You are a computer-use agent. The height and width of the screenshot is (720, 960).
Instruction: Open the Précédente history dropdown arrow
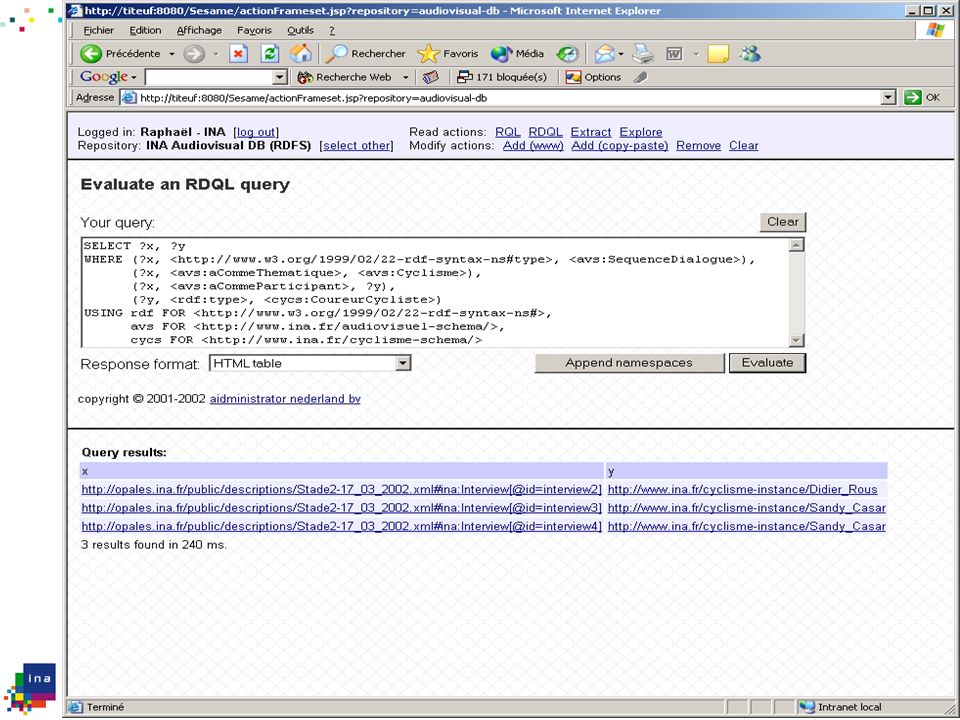point(171,54)
